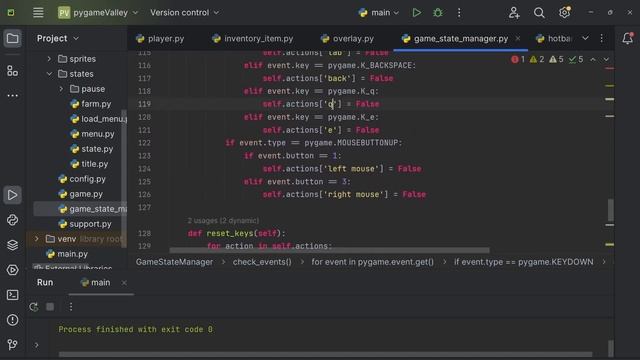Expand the sprites folder
This screenshot has height=360, width=640.
(x=49, y=59)
